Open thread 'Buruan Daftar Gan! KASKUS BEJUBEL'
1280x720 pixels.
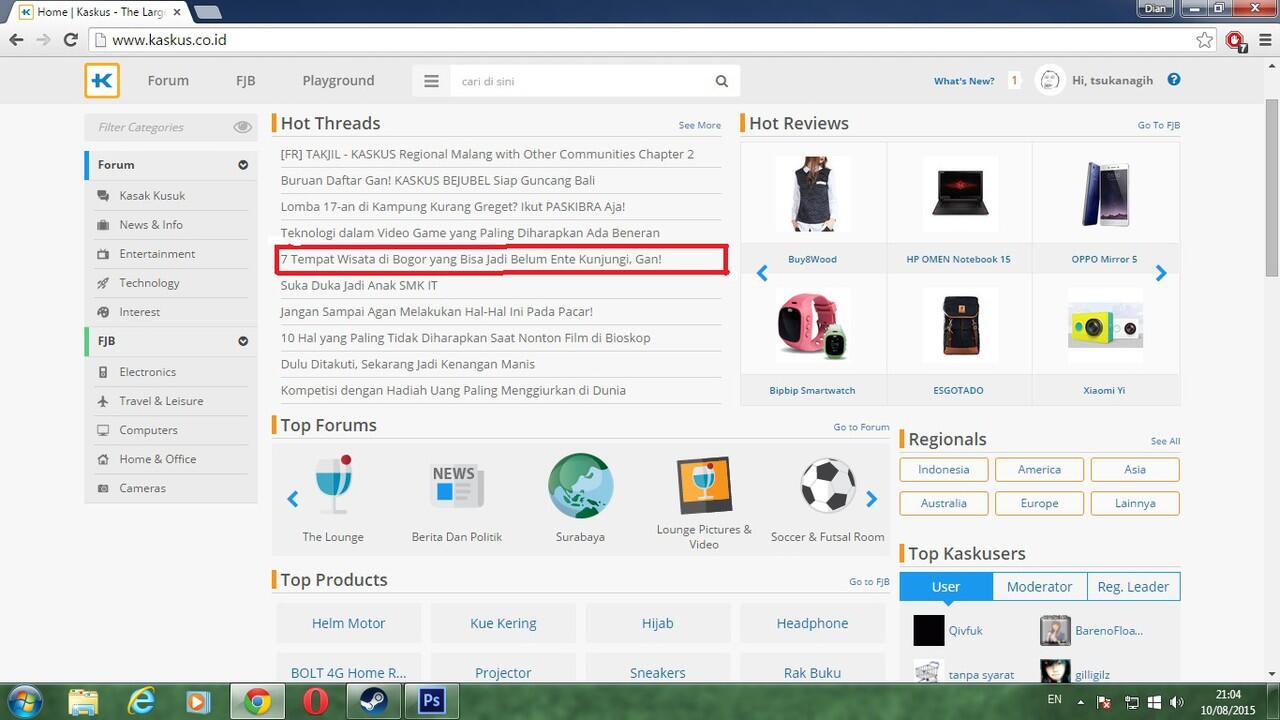point(437,180)
